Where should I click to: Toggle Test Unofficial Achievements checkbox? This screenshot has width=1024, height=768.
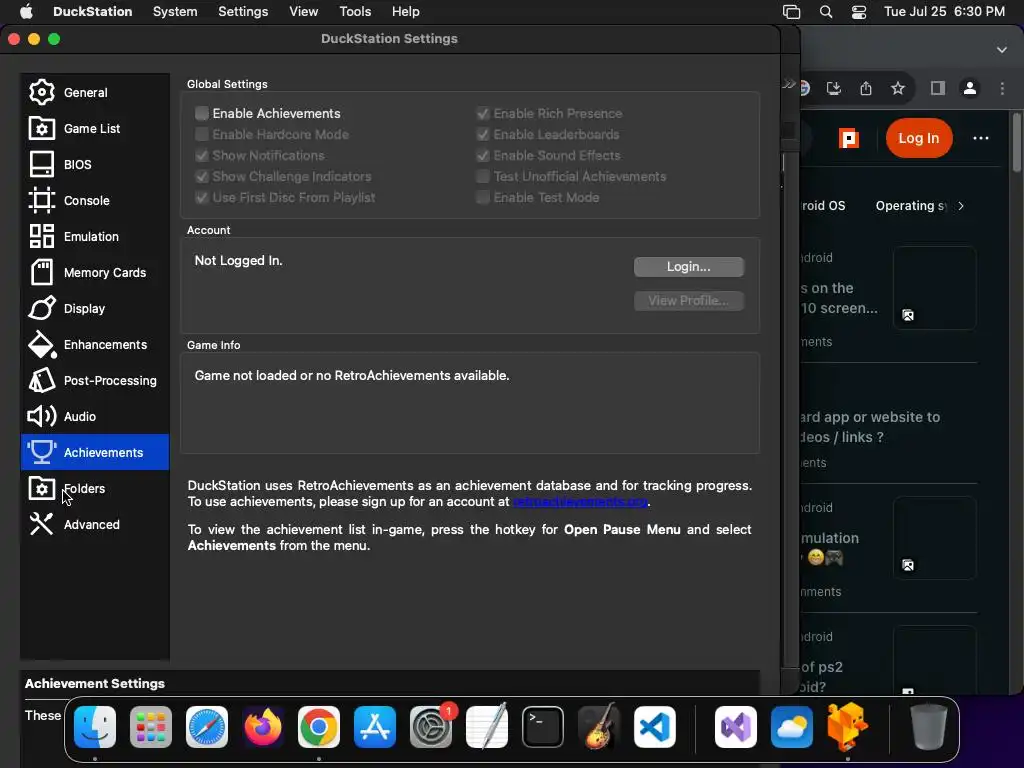483,176
